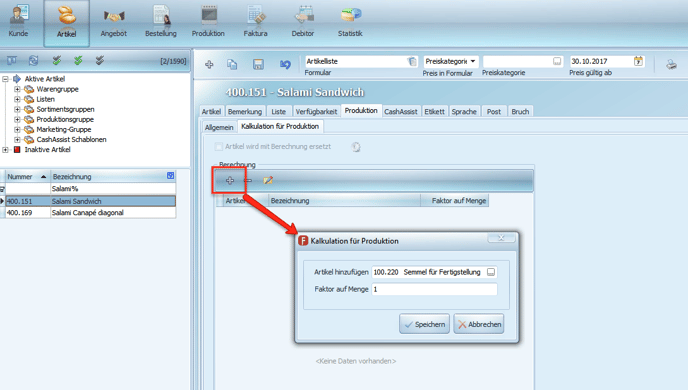Close the Kalkulation für Produktion dialog
The image size is (688, 390).
[502, 238]
